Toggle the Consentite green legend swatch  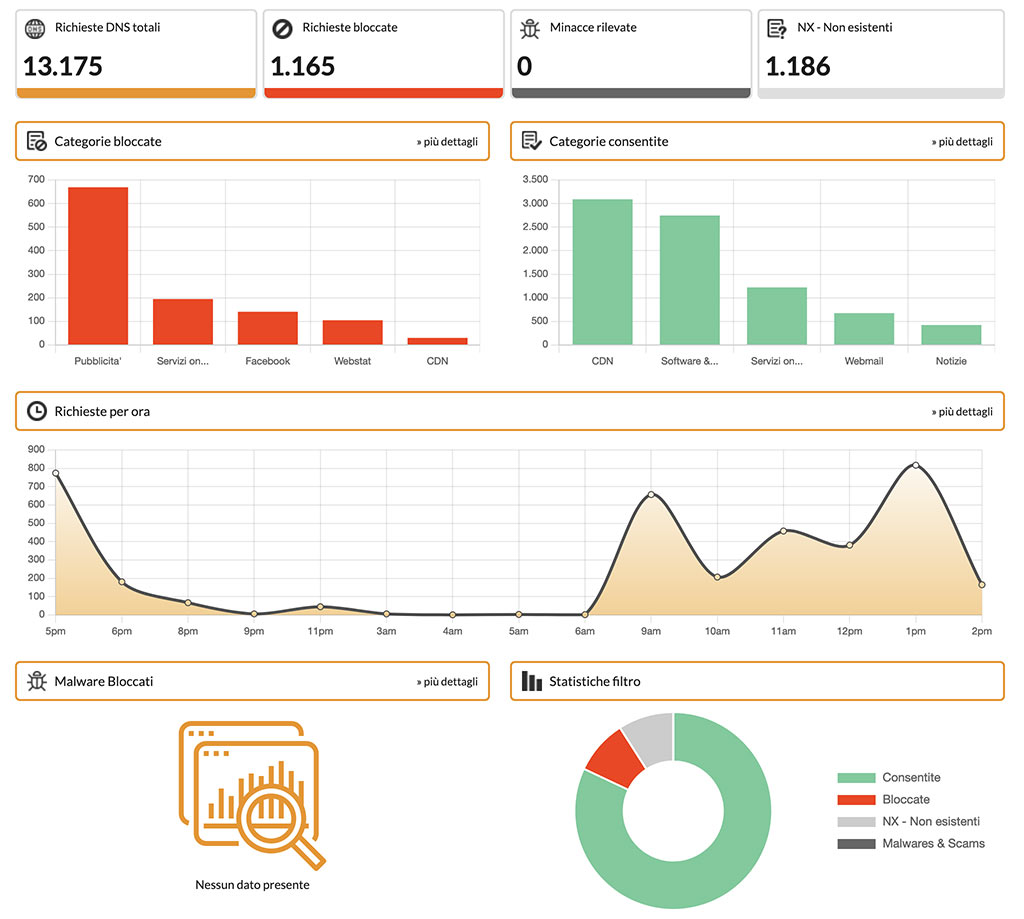click(x=856, y=777)
